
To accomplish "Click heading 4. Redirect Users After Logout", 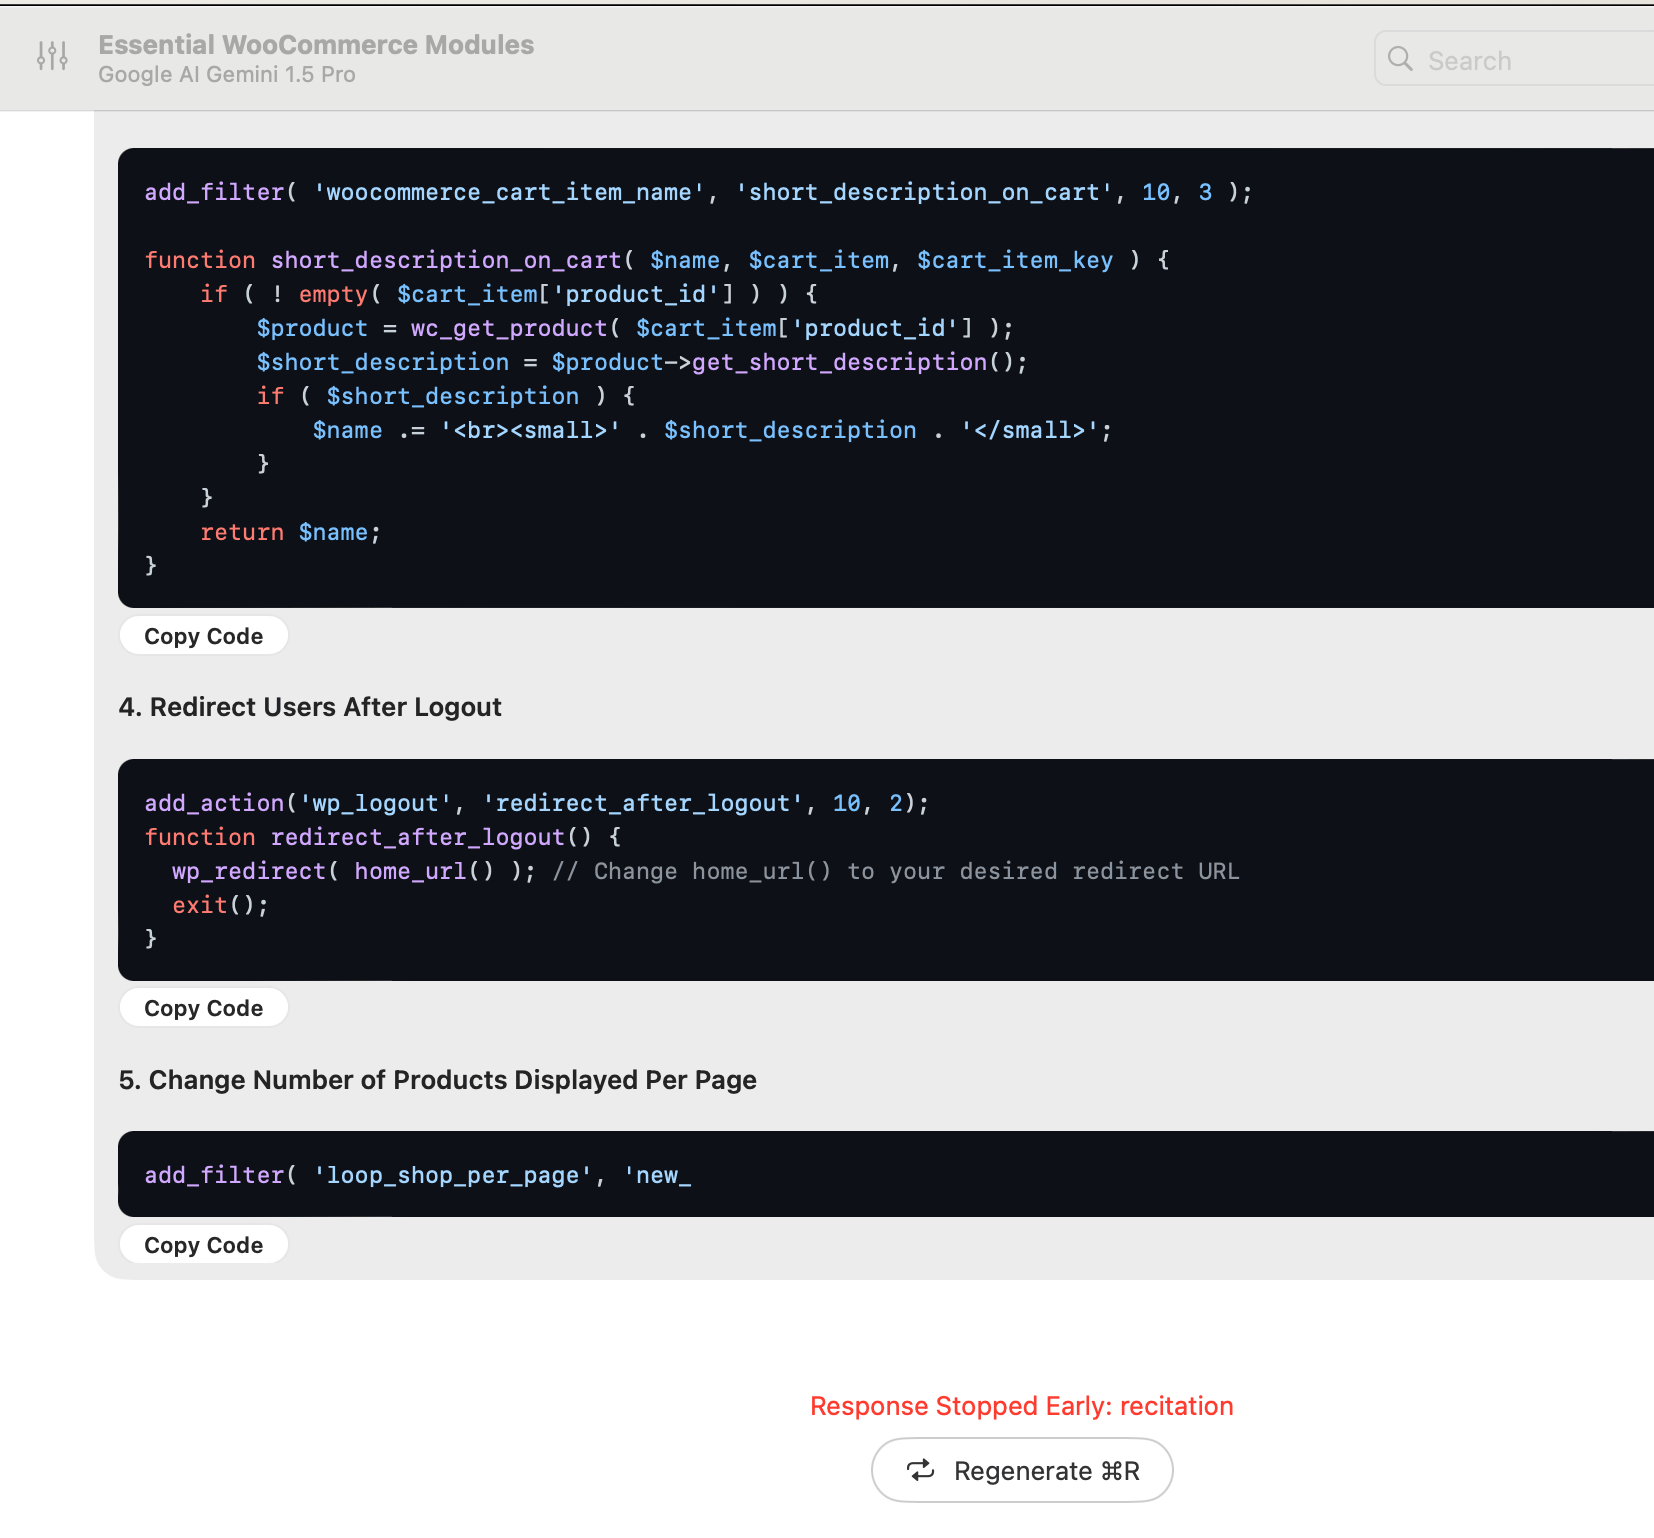I will (310, 707).
